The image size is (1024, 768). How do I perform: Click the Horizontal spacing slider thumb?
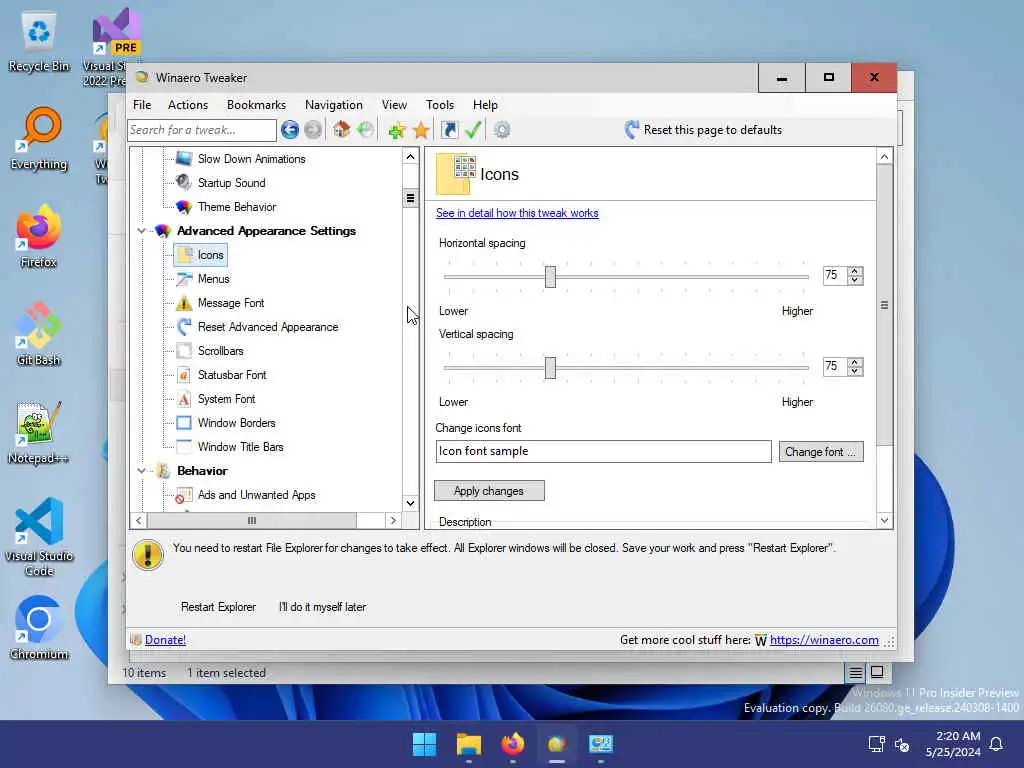click(551, 277)
